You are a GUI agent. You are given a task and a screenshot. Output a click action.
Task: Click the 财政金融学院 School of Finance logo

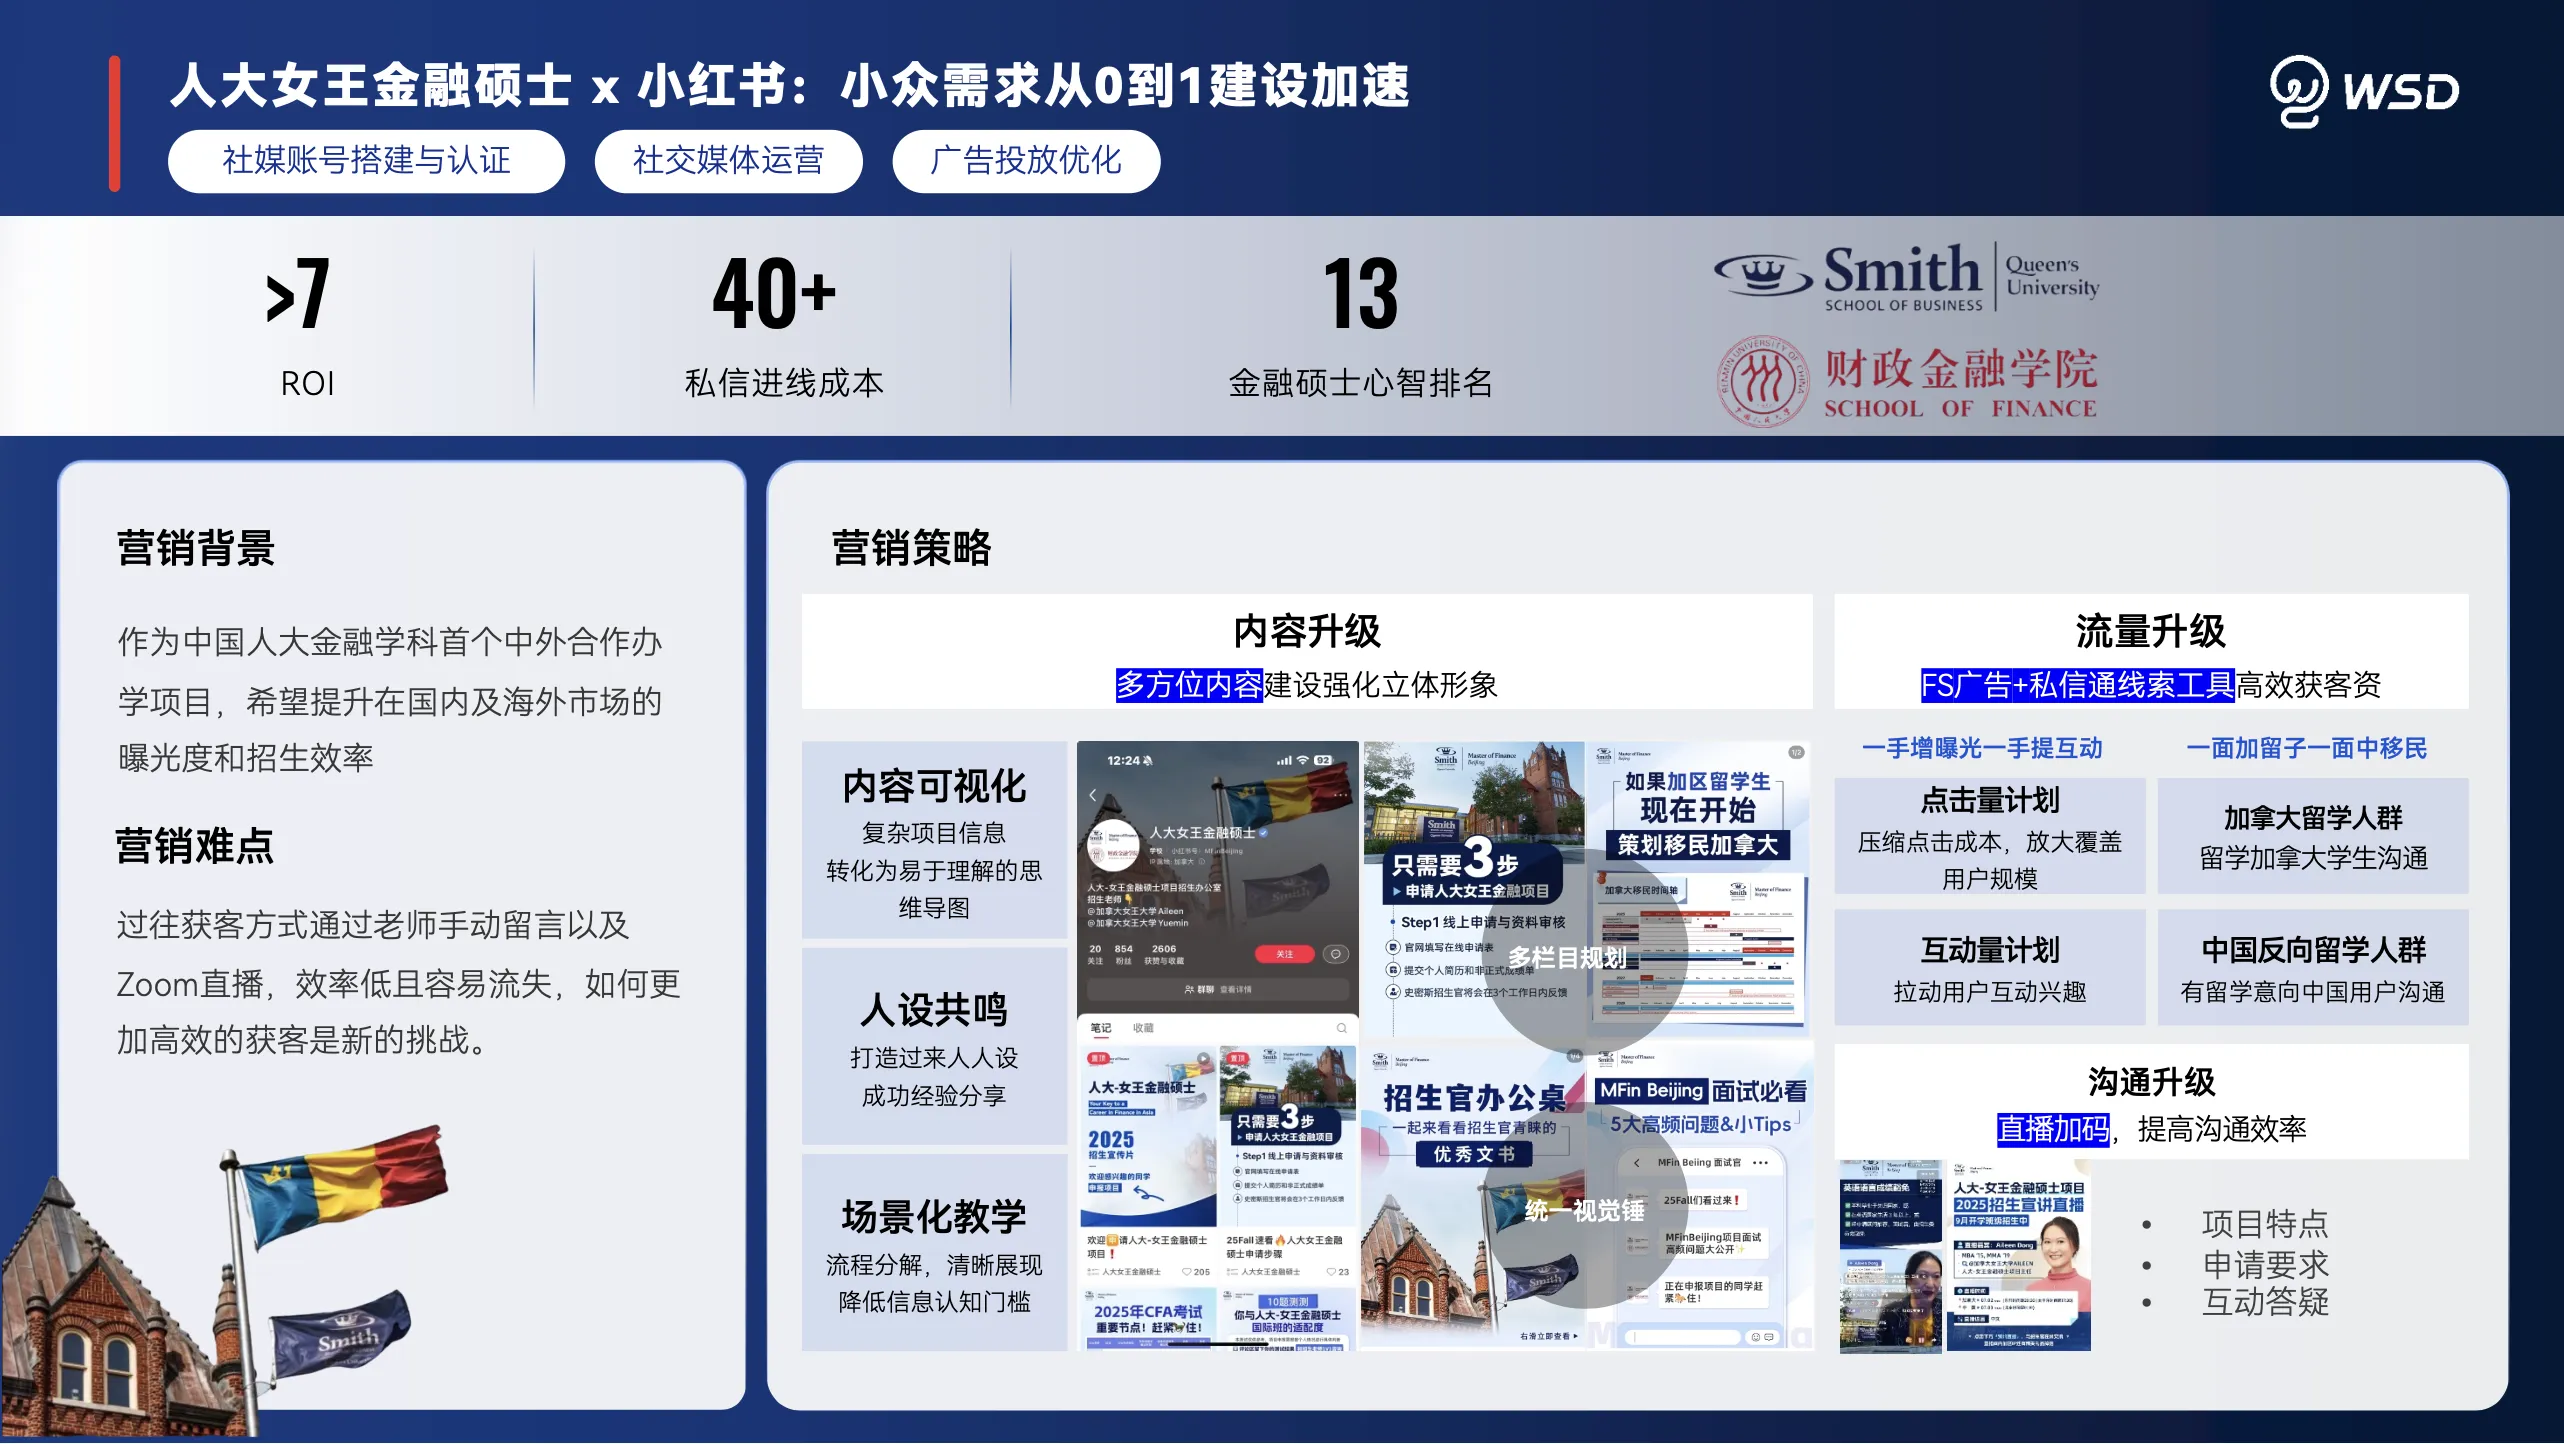[x=1907, y=381]
